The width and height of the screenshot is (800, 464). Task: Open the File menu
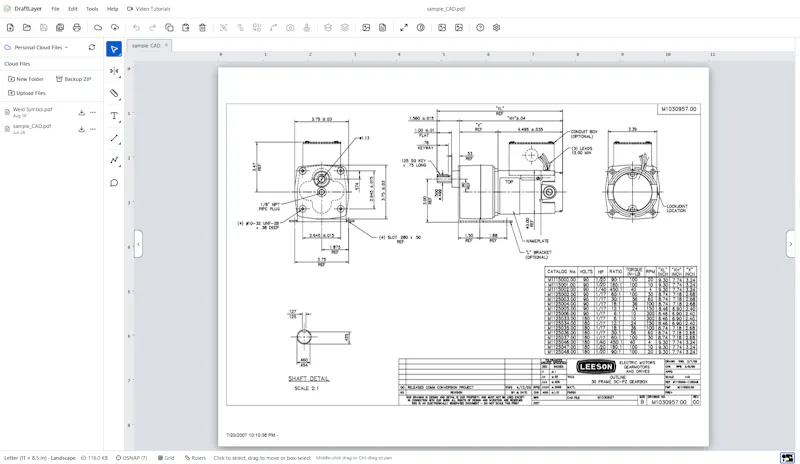(55, 9)
